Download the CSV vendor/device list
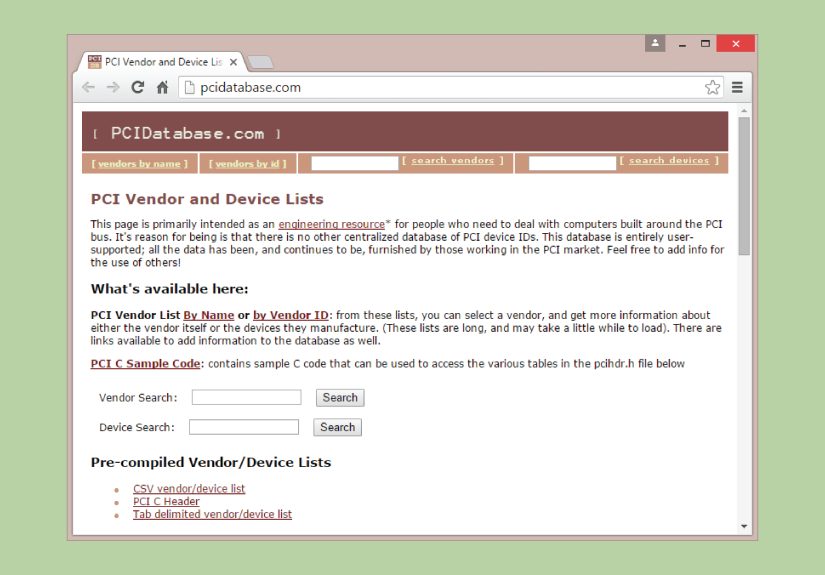825x575 pixels. pyautogui.click(x=189, y=489)
